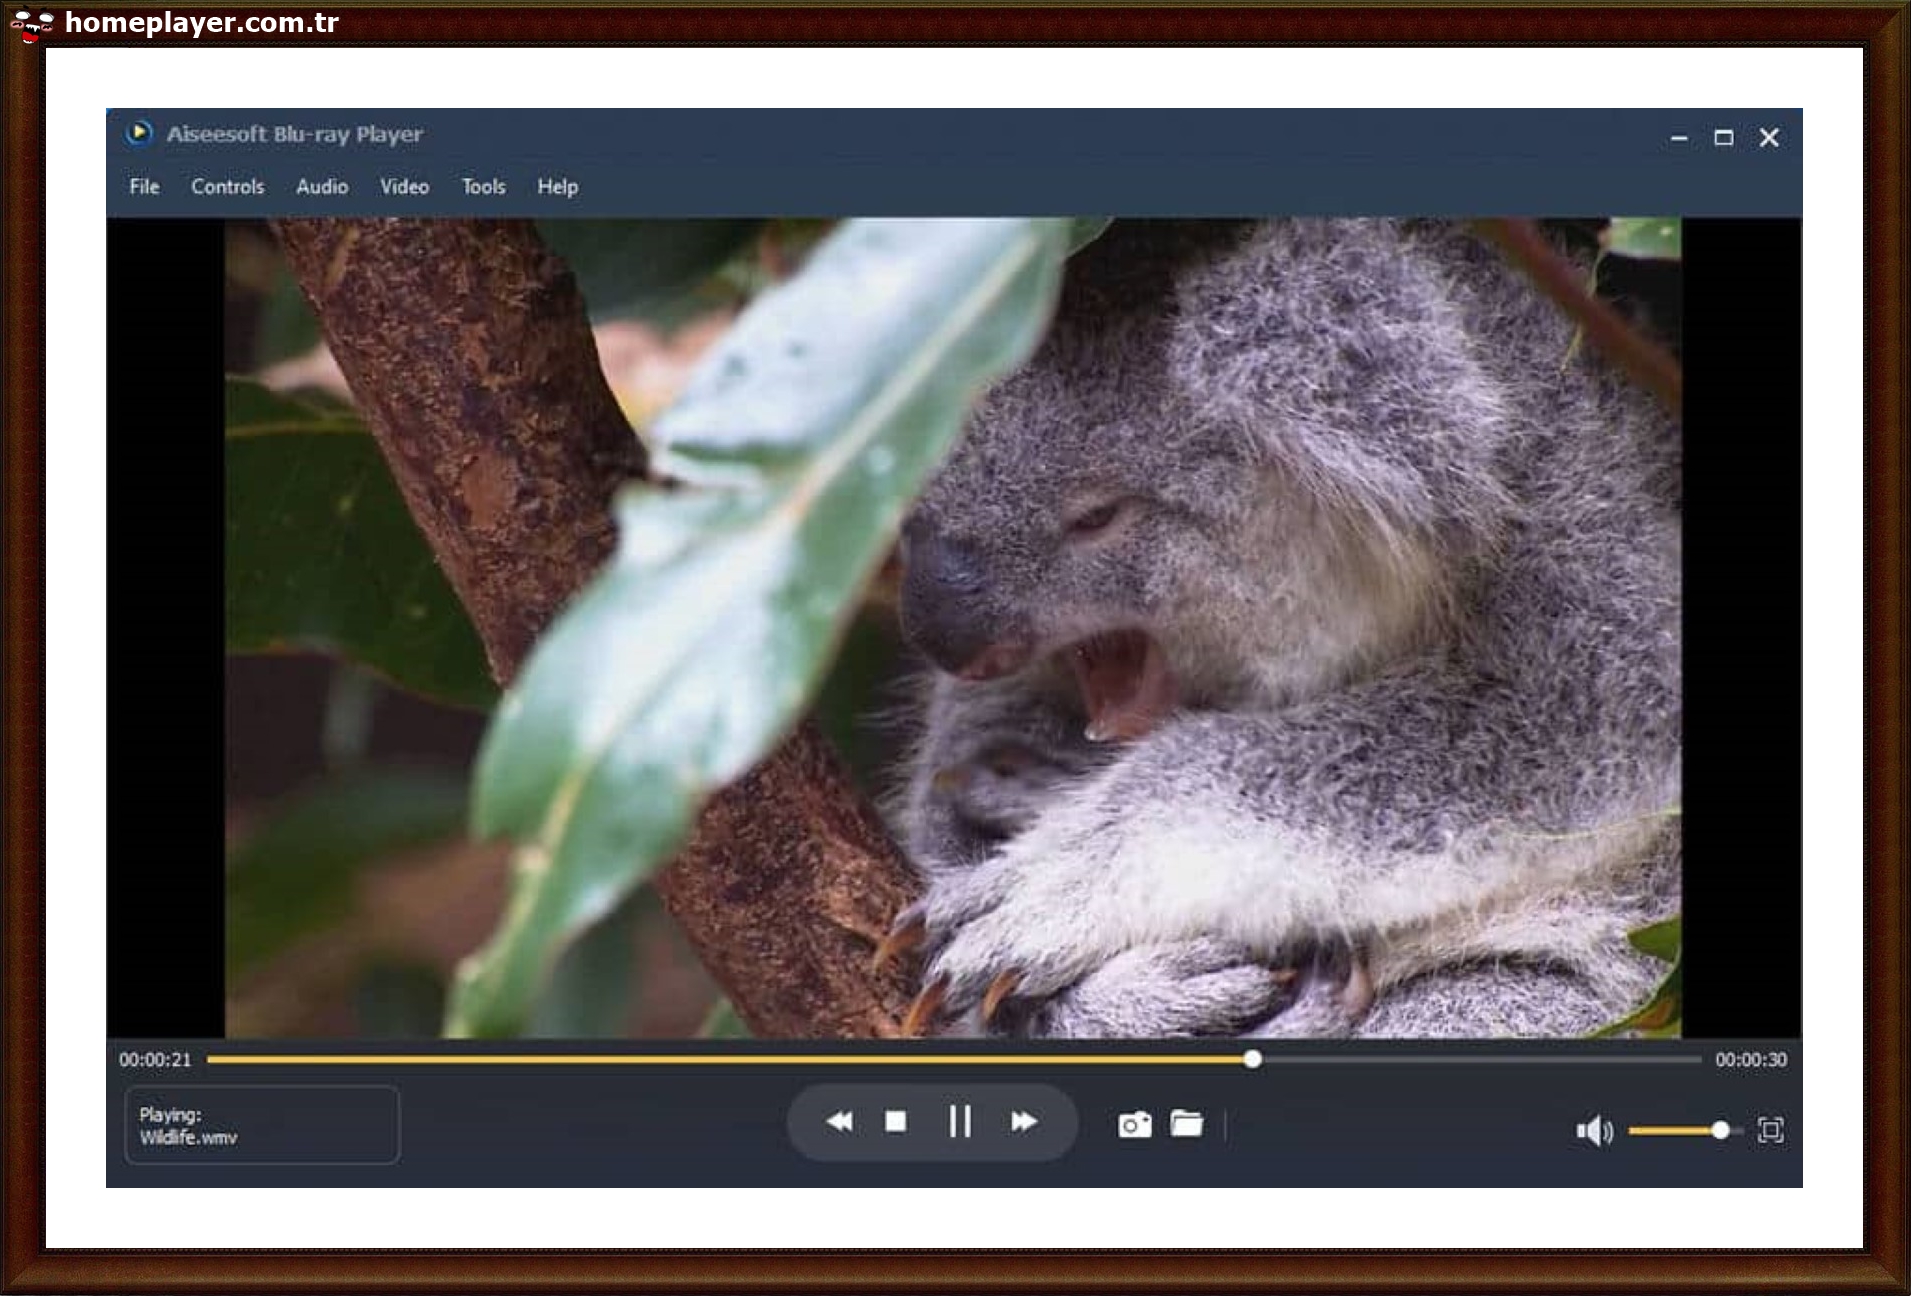Open a media file via the folder icon
The width and height of the screenshot is (1911, 1296).
[x=1188, y=1124]
